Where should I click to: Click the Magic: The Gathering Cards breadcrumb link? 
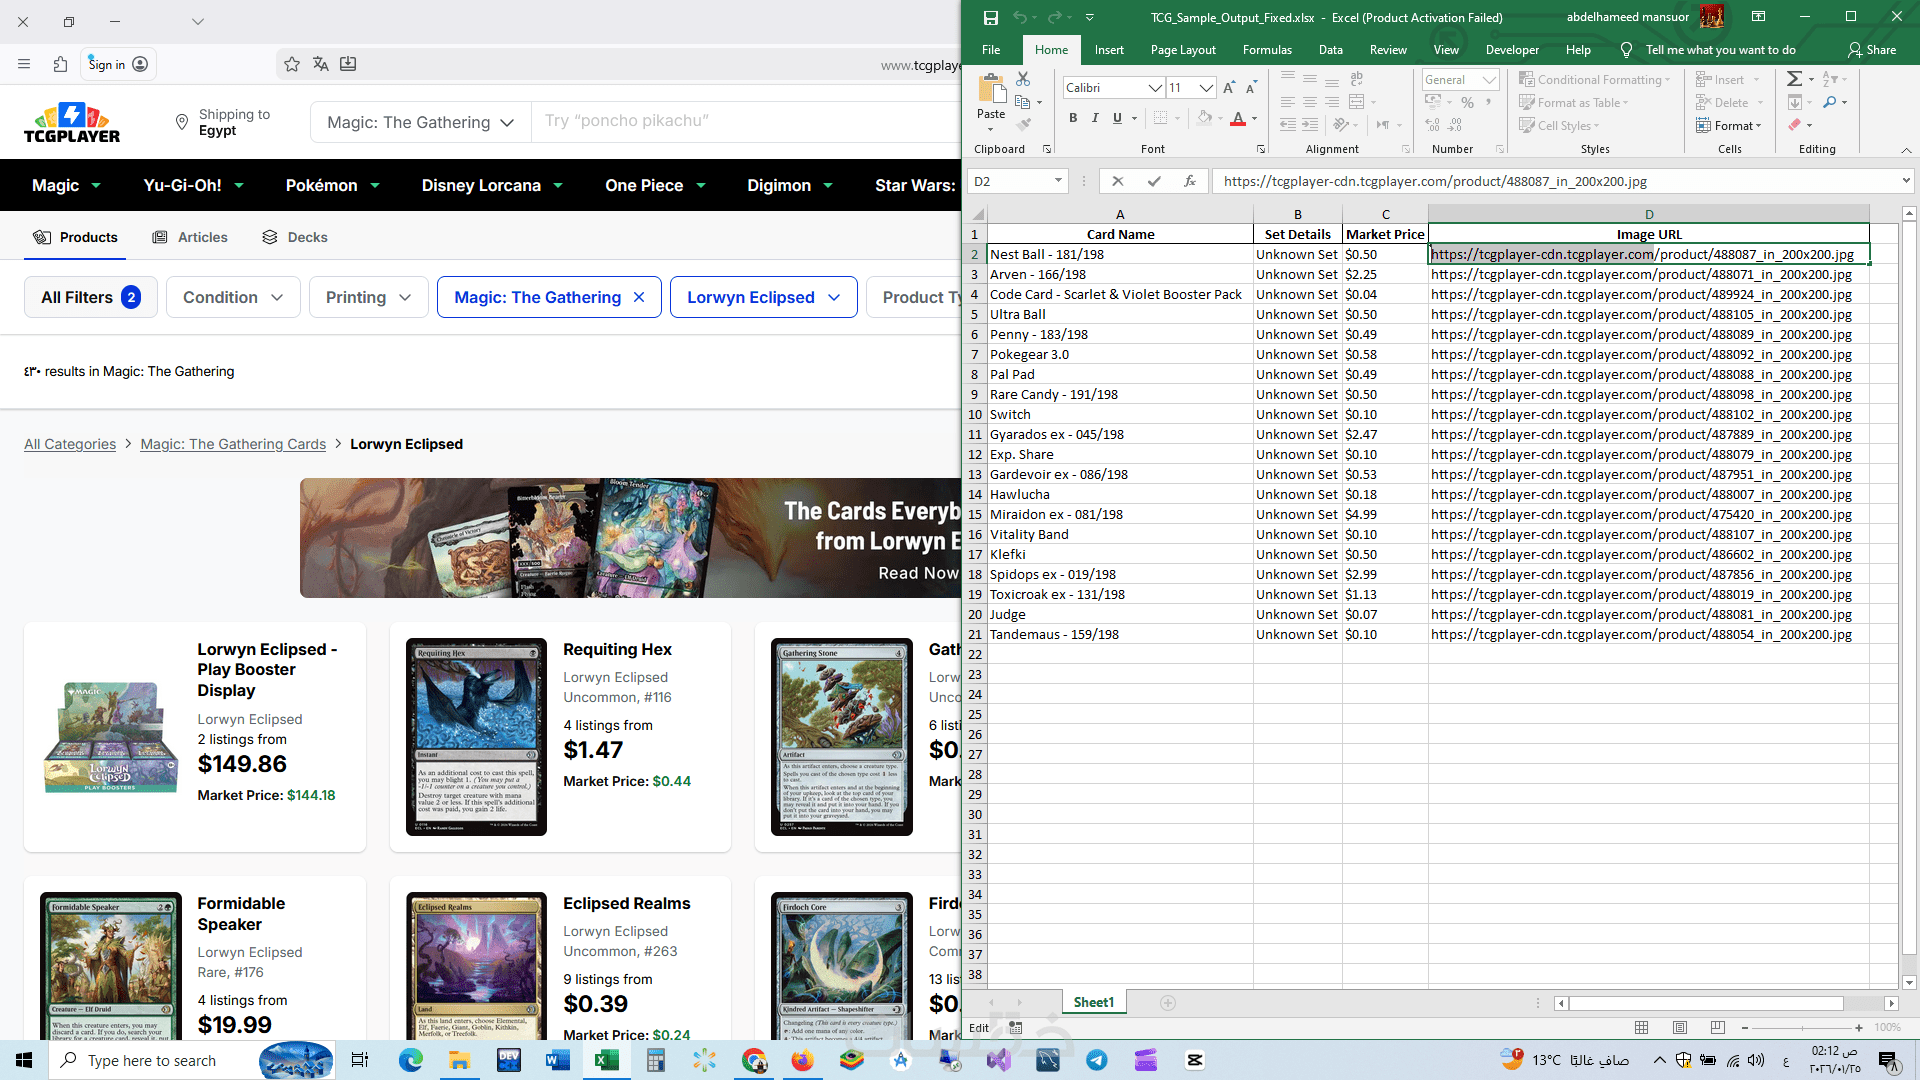point(233,444)
